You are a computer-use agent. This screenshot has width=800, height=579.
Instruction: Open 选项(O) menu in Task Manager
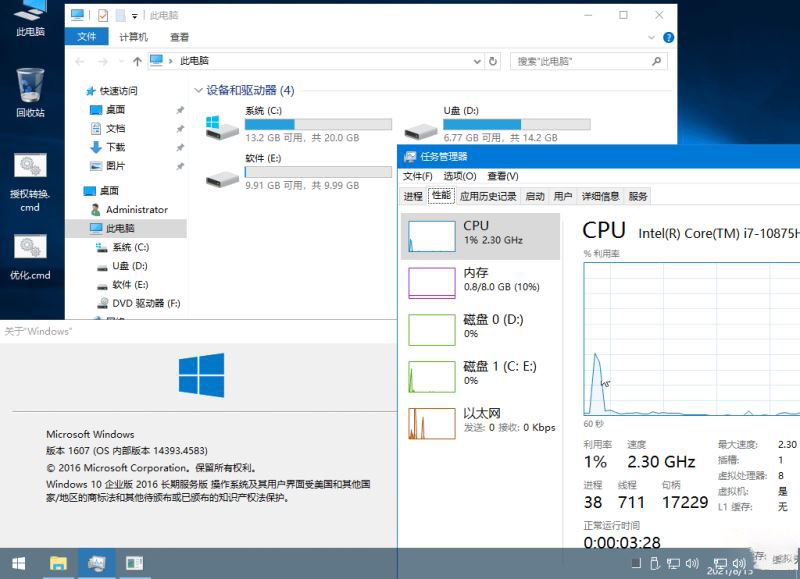click(x=460, y=176)
